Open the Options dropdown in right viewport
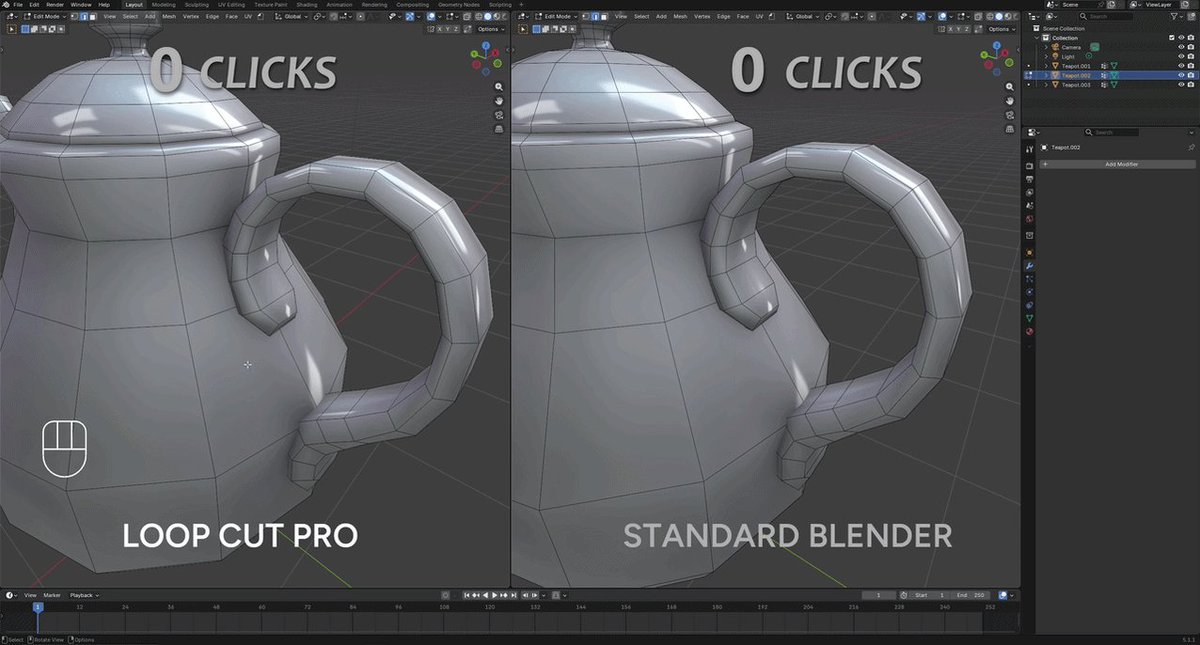1200x645 pixels. click(x=1001, y=29)
